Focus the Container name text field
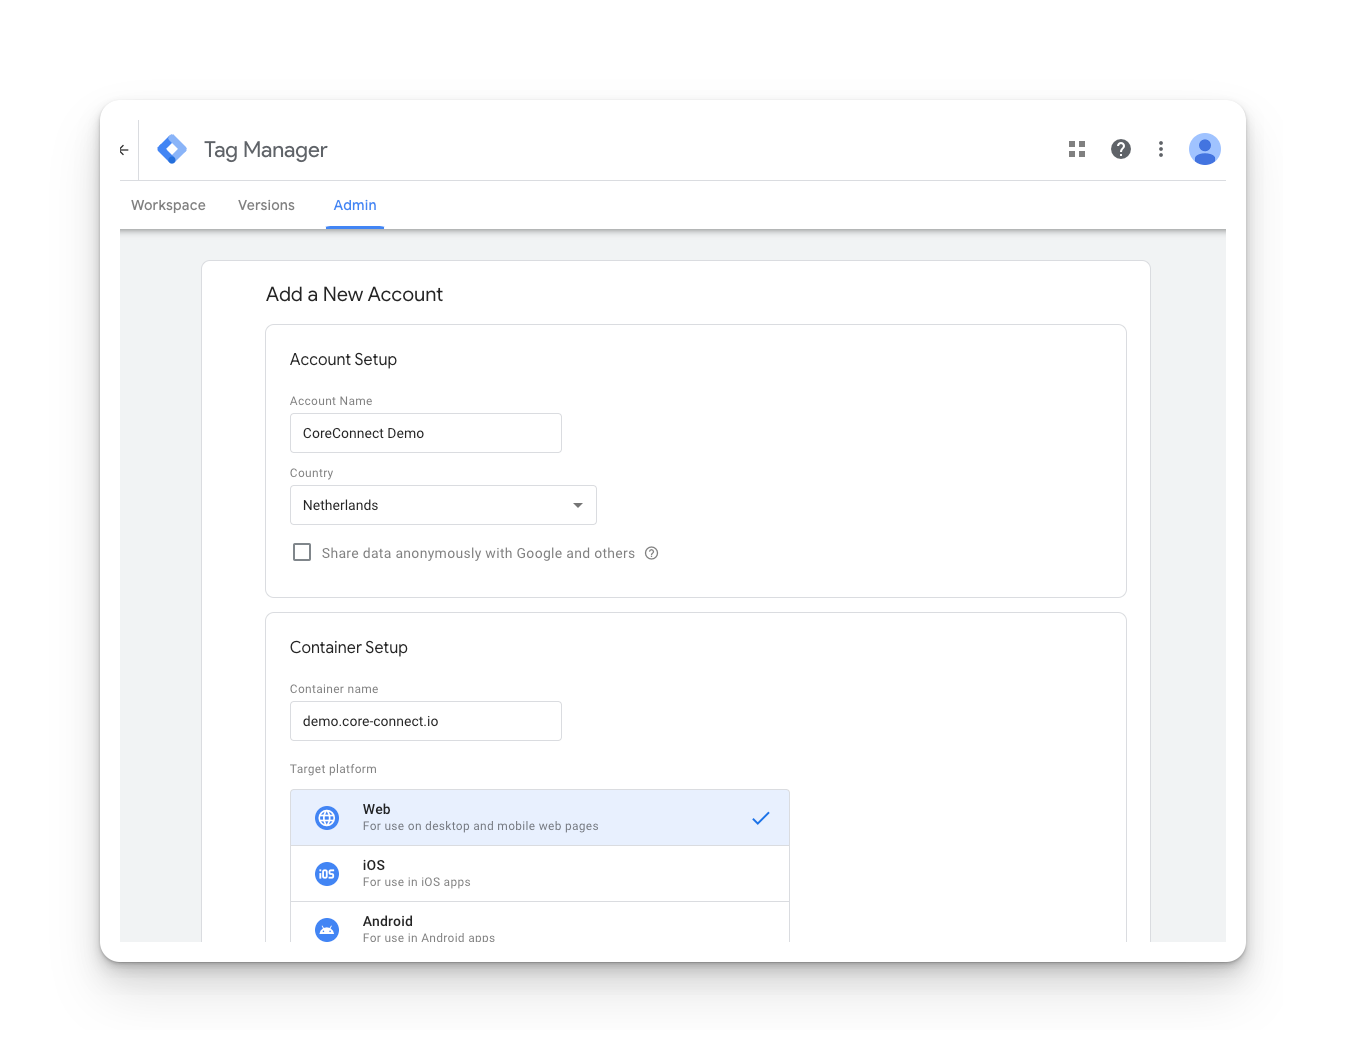The width and height of the screenshot is (1346, 1062). (x=425, y=721)
